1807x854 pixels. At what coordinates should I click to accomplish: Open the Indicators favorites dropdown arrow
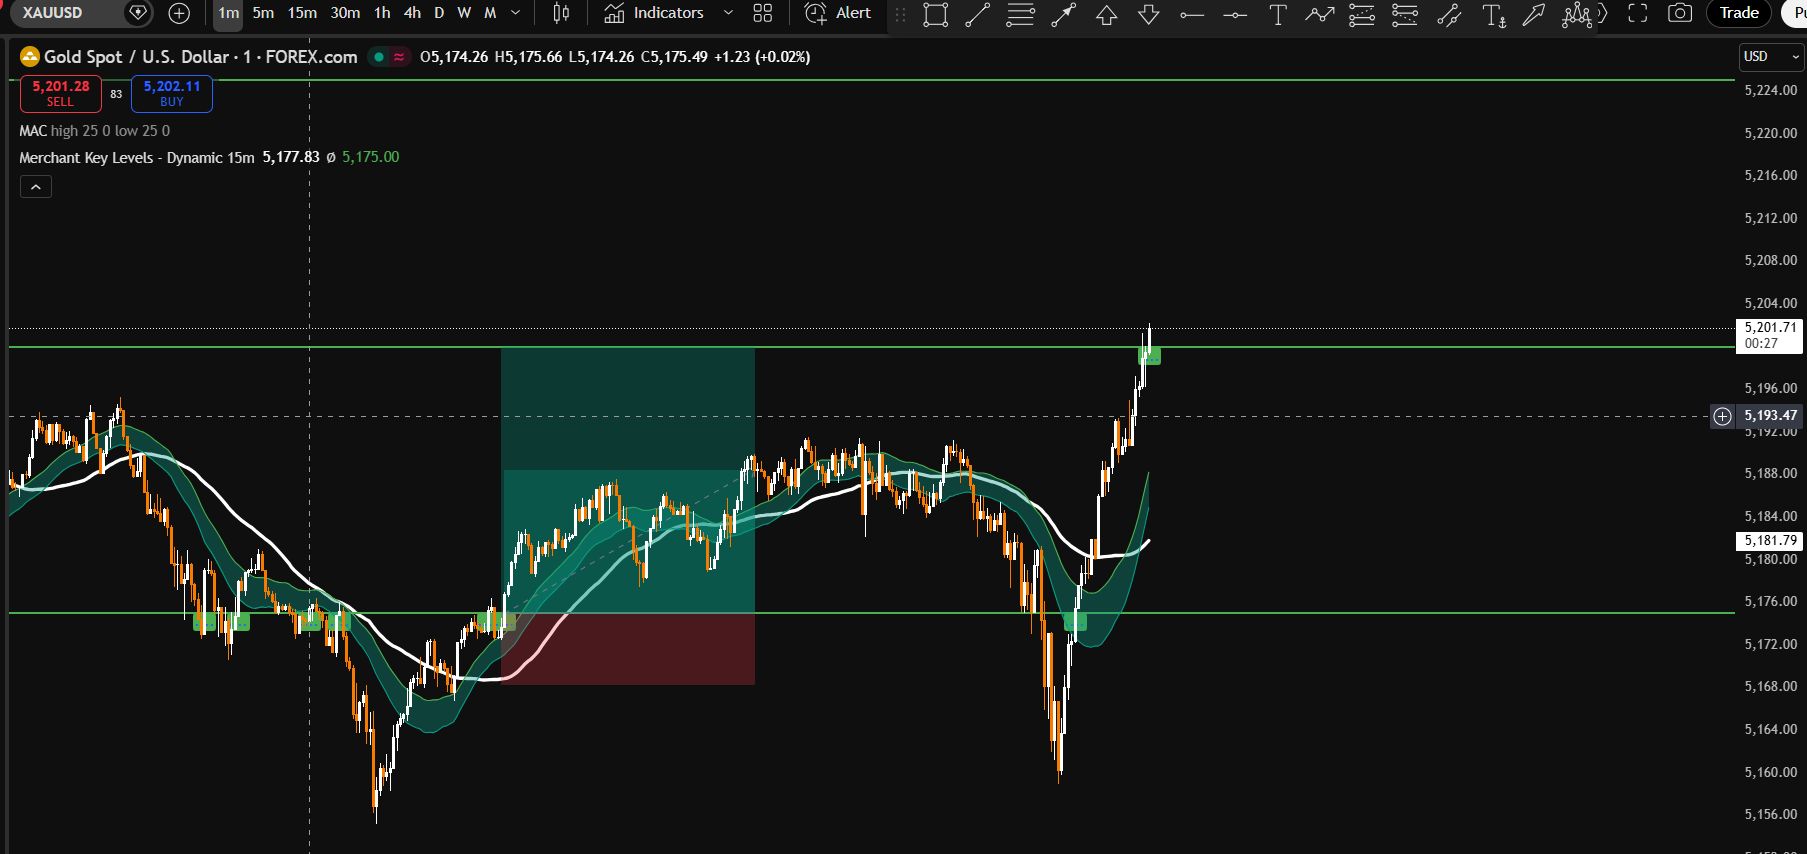click(728, 13)
